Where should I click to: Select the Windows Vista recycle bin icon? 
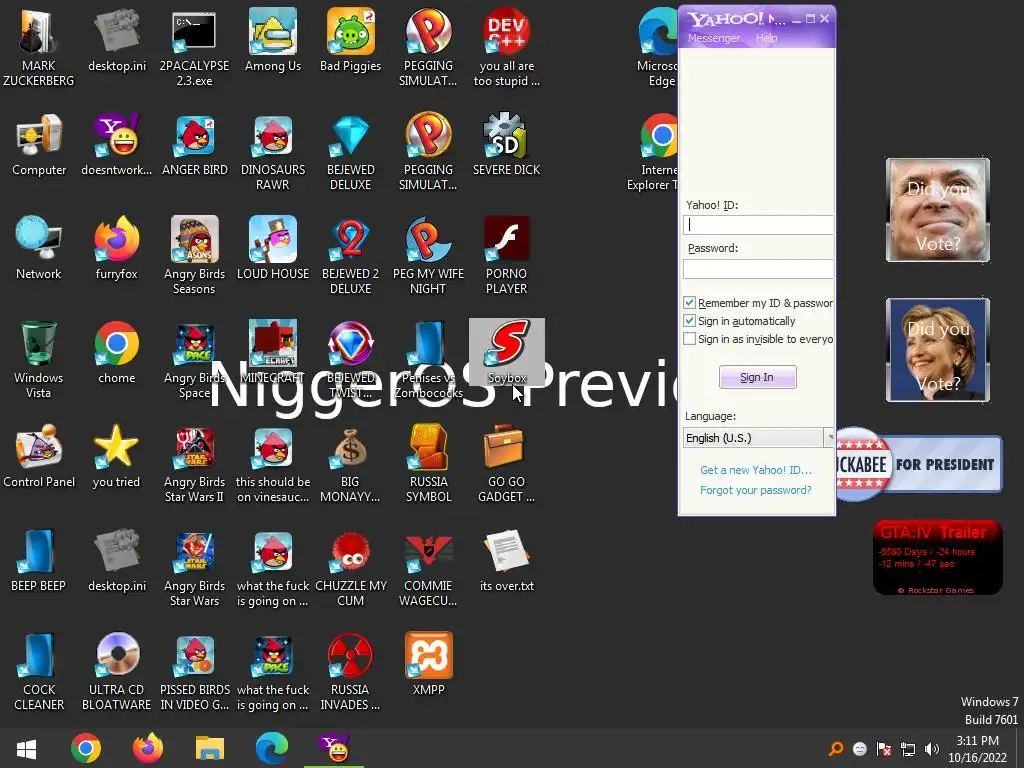point(39,359)
